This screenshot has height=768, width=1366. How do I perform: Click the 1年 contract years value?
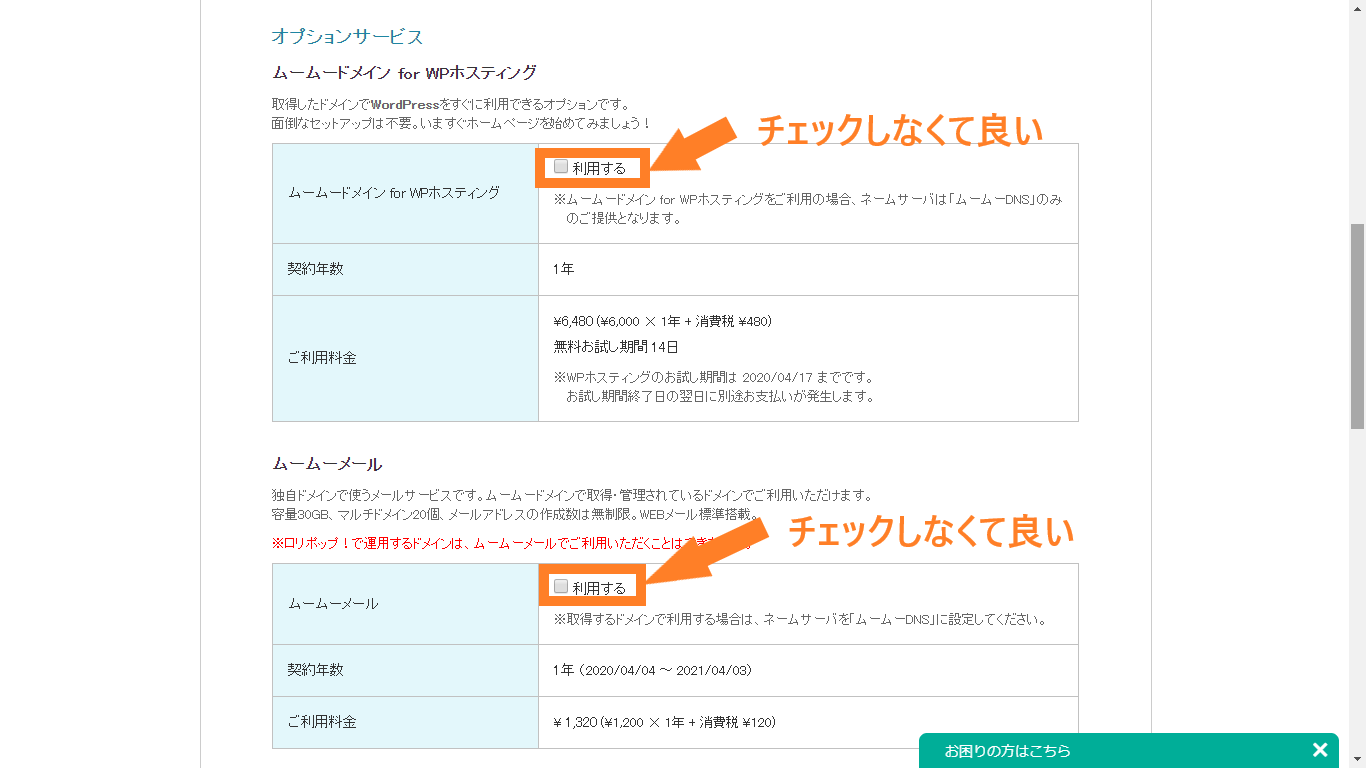563,269
